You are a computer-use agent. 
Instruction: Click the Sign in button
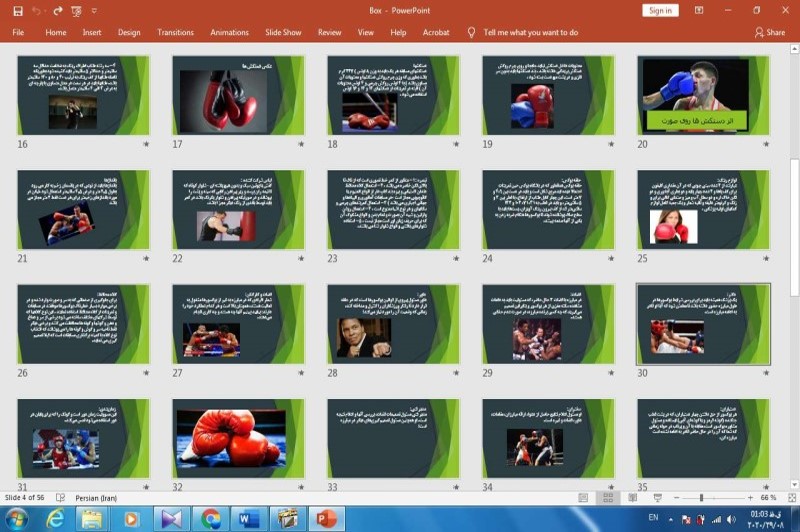(x=660, y=10)
